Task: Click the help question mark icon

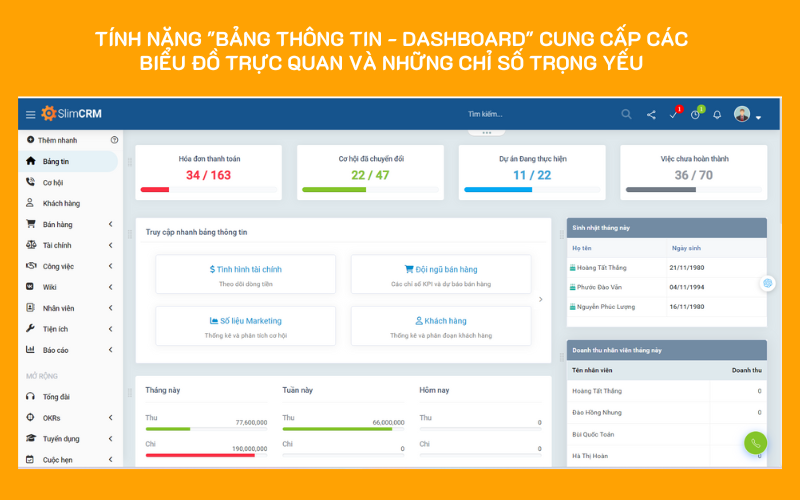Action: click(114, 140)
